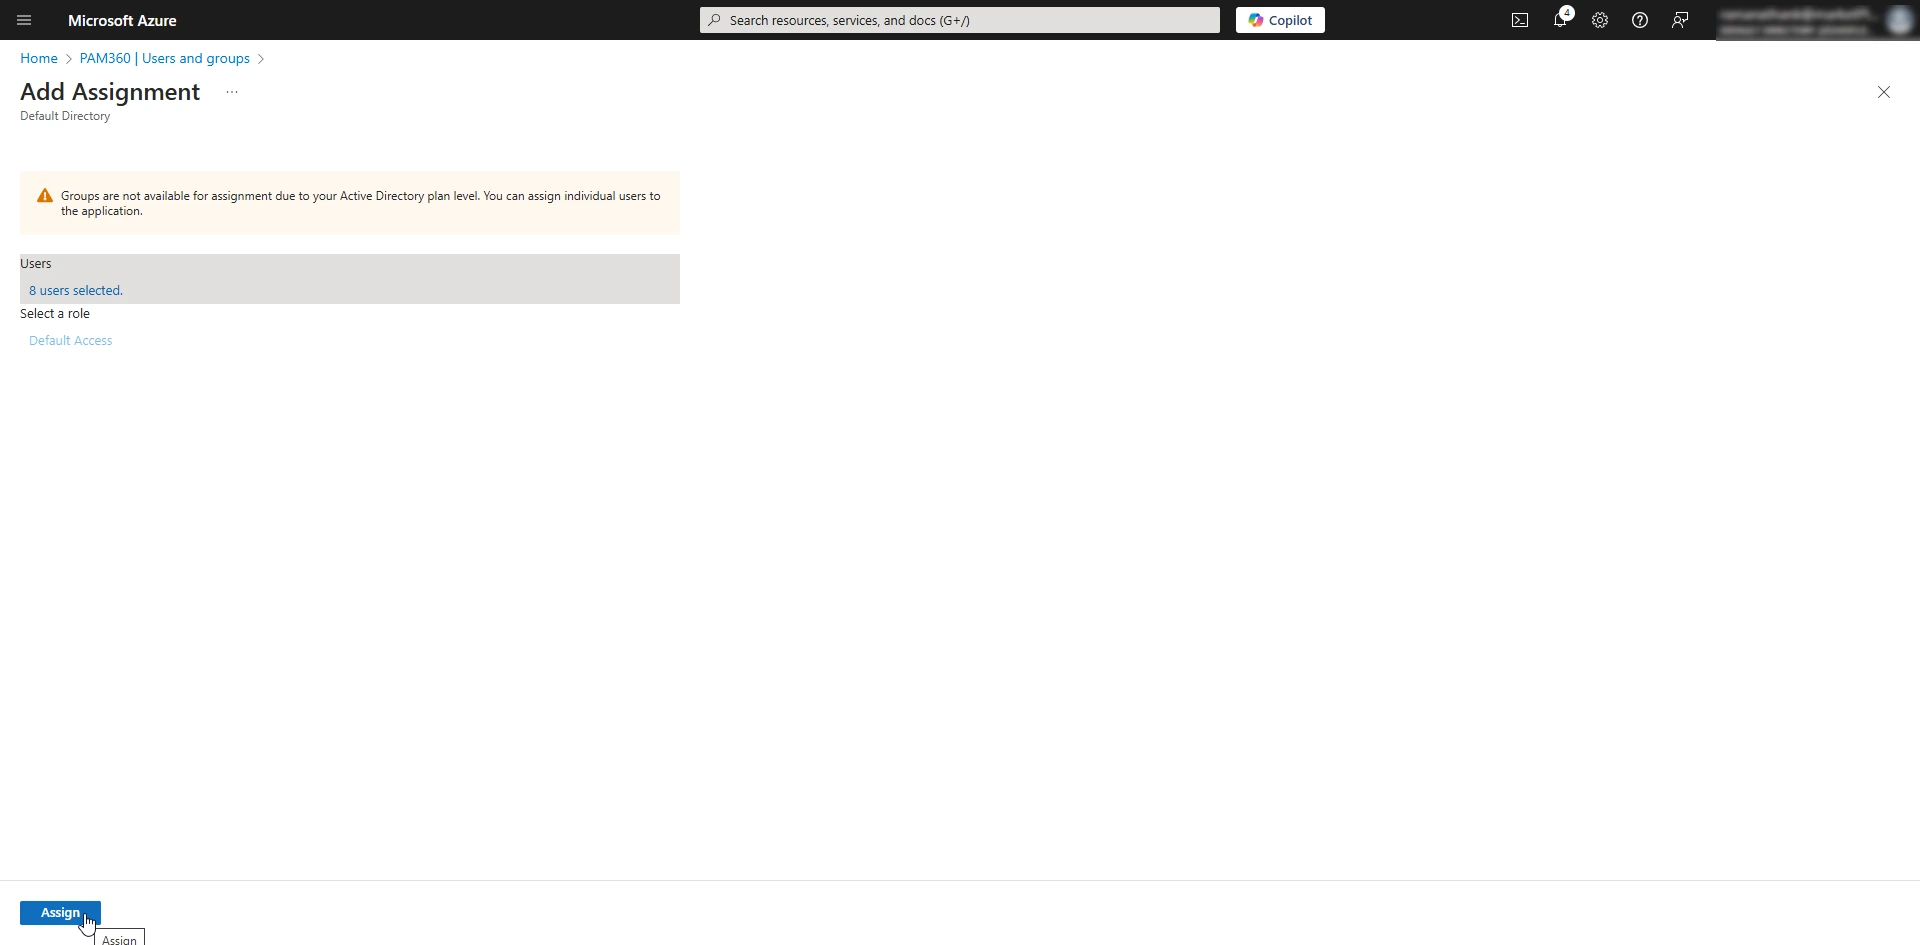The image size is (1920, 945).
Task: Navigate to PAM360 Users and groups breadcrumb
Action: coord(165,58)
